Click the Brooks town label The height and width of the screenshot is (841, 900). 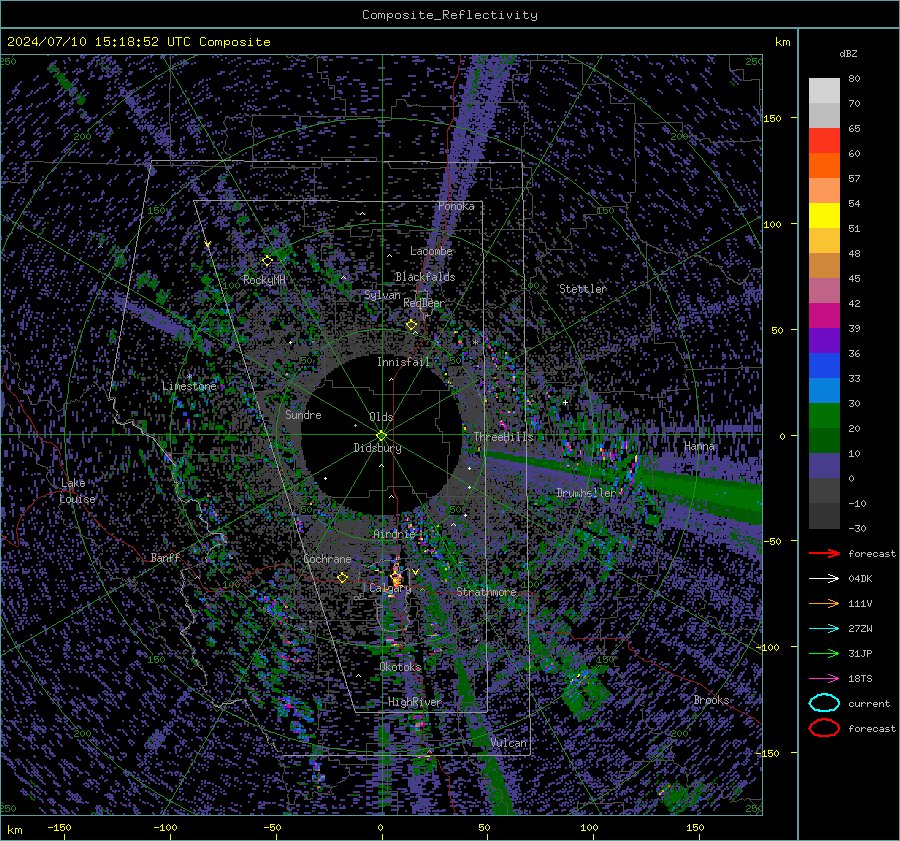pyautogui.click(x=711, y=700)
